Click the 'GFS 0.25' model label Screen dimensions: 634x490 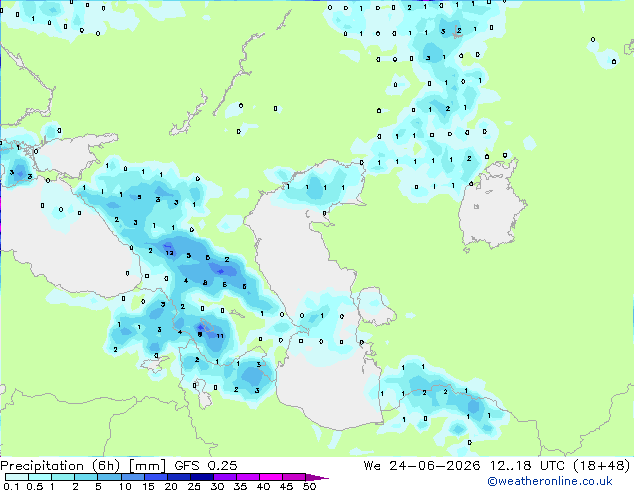click(206, 466)
